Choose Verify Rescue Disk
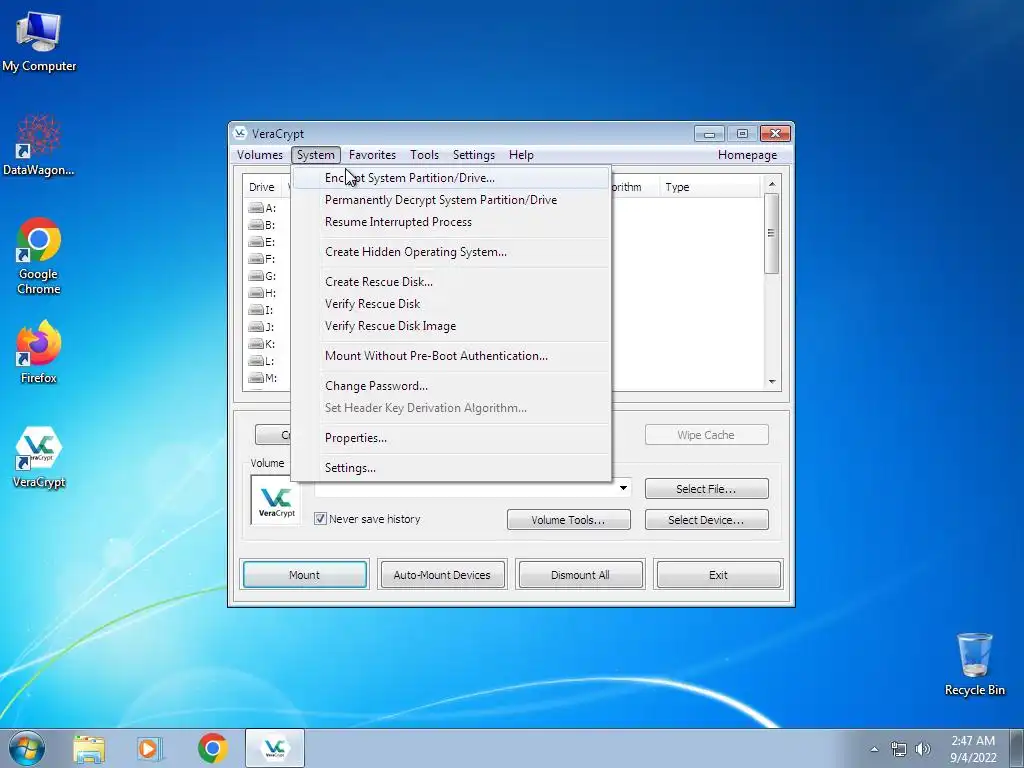1024x768 pixels. 451,304
